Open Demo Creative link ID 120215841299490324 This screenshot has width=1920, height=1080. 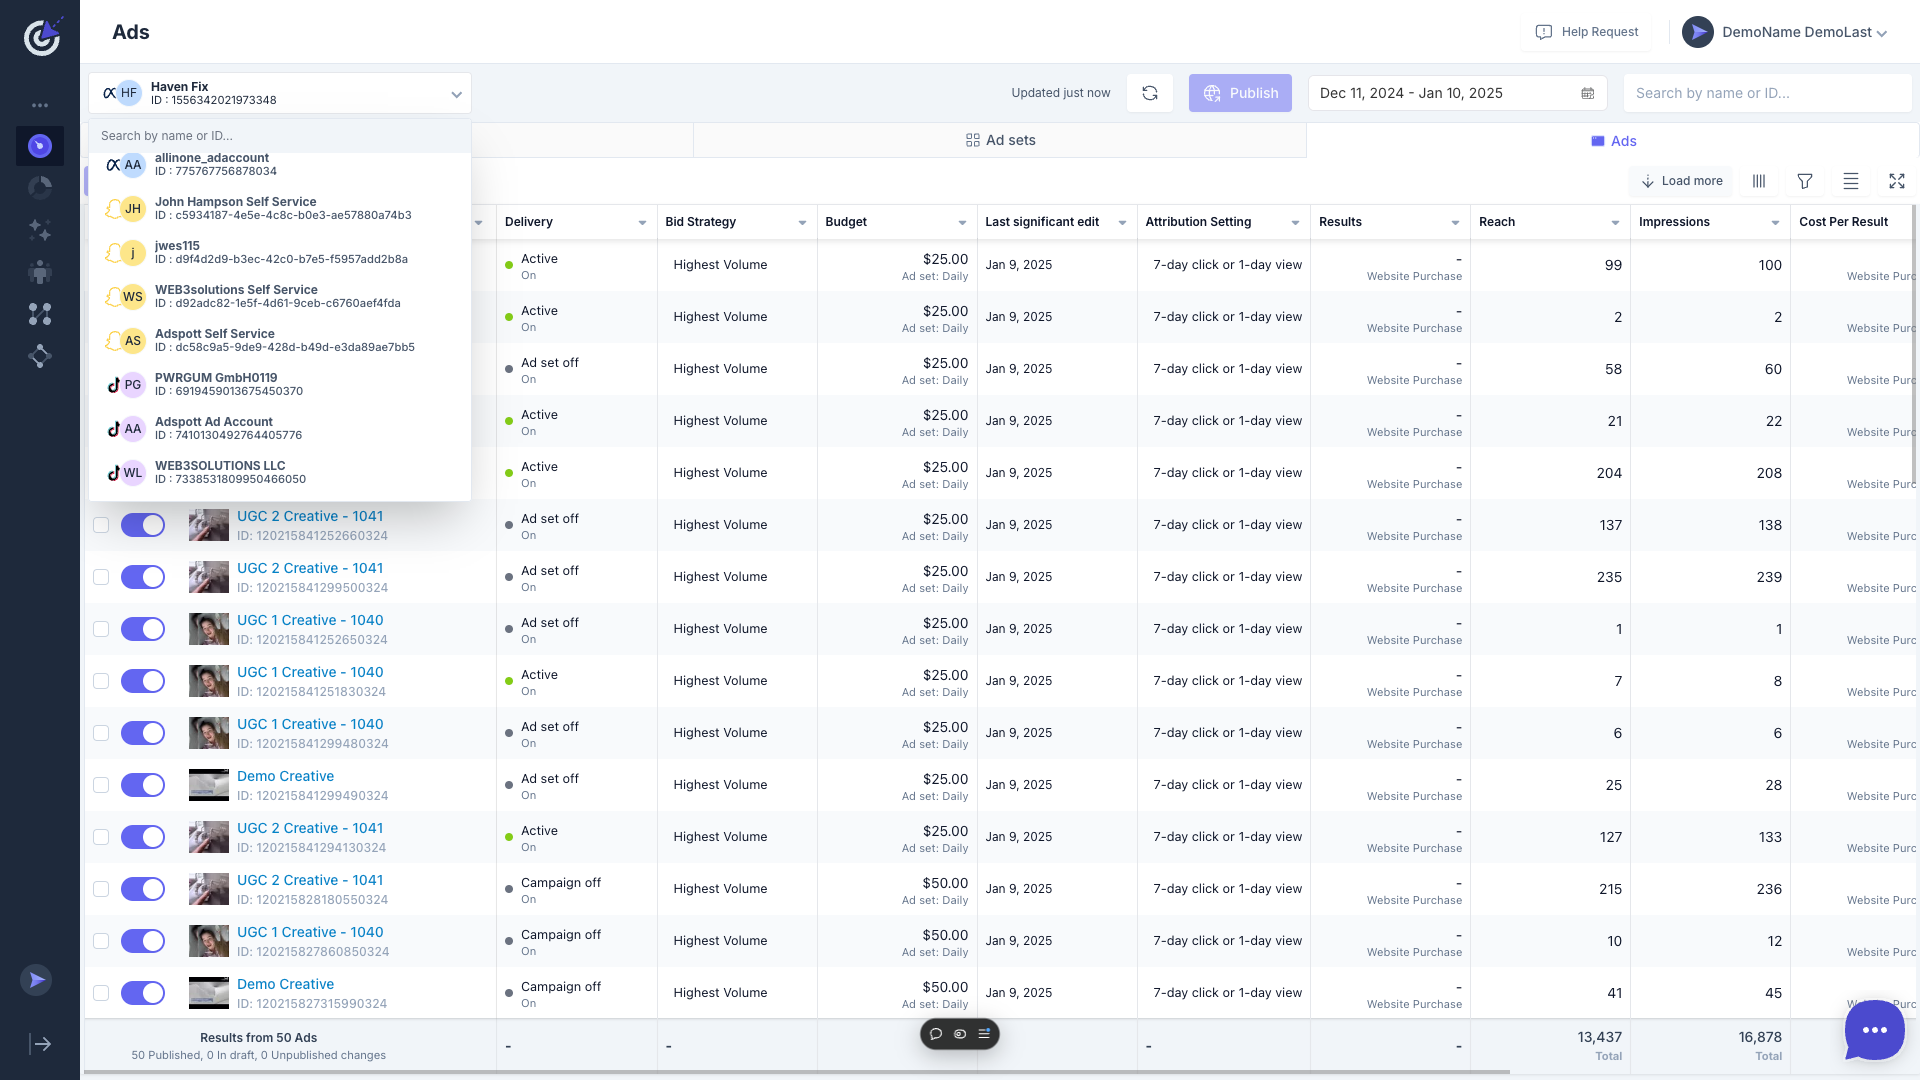pos(285,776)
